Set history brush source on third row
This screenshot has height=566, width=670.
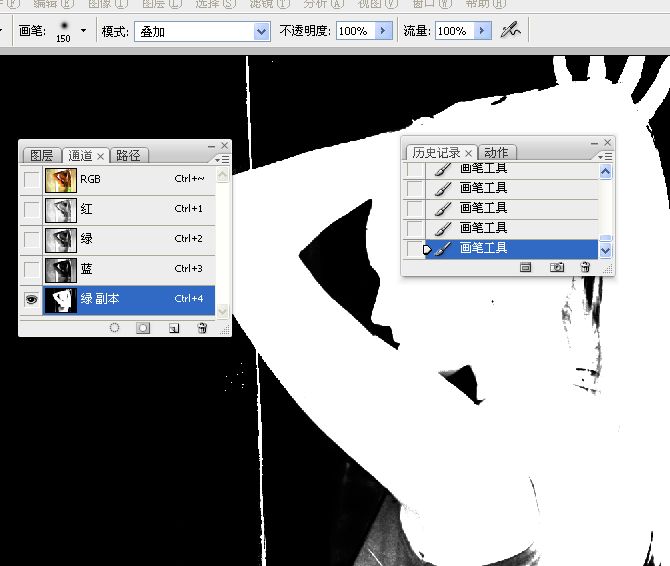[414, 208]
